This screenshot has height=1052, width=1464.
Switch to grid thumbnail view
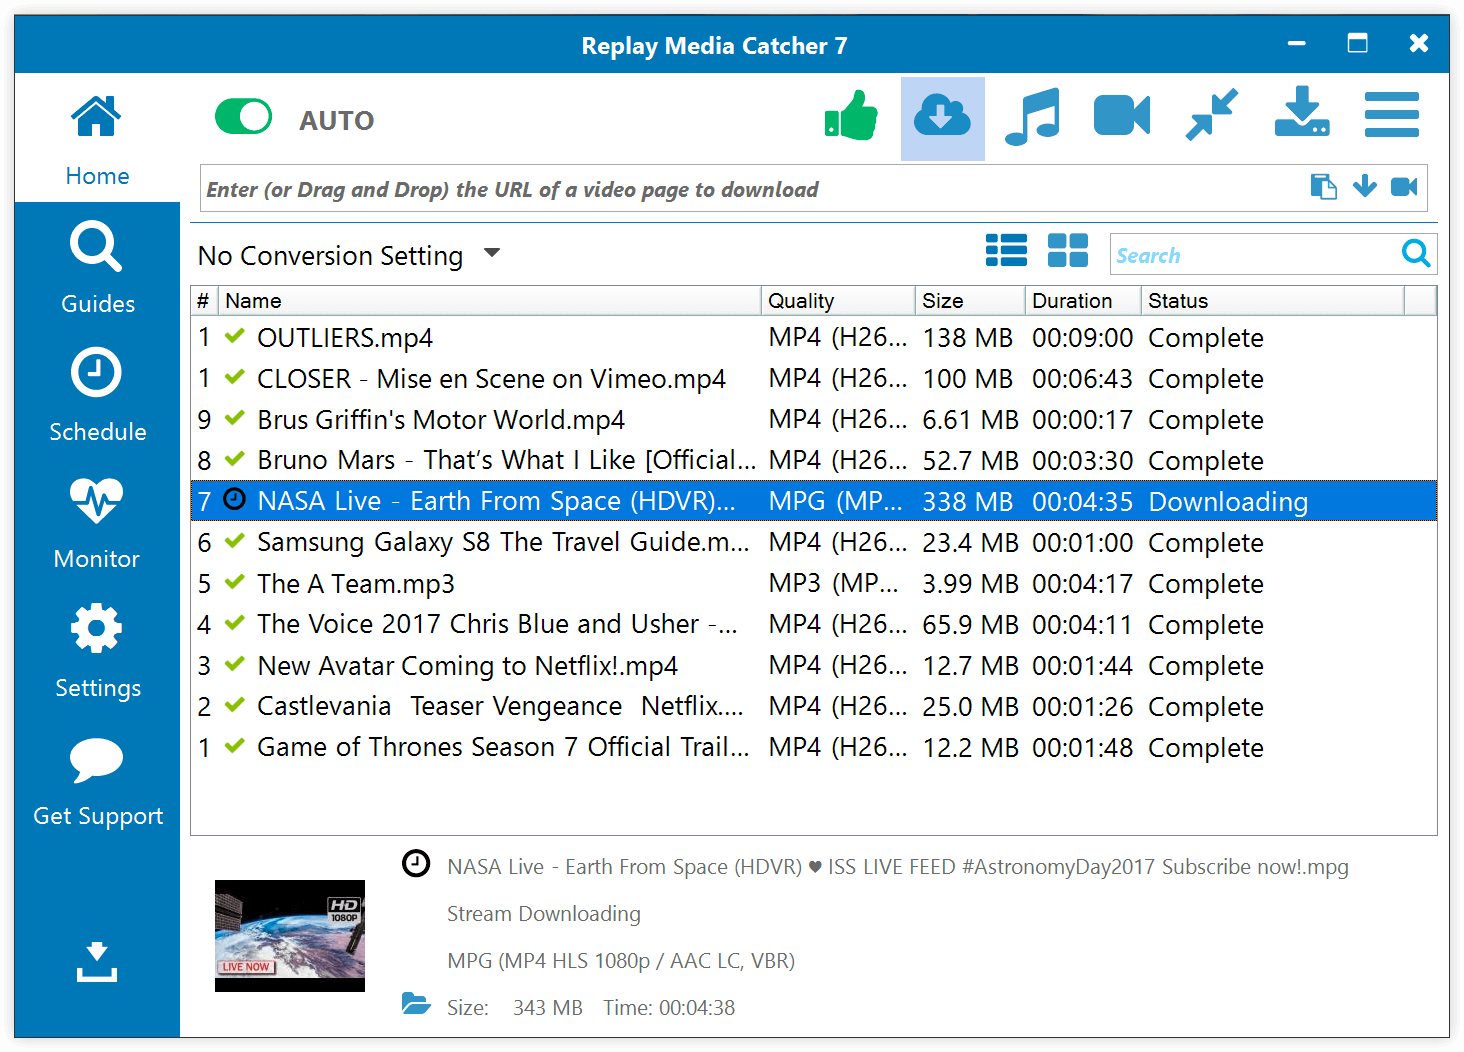tap(1067, 250)
